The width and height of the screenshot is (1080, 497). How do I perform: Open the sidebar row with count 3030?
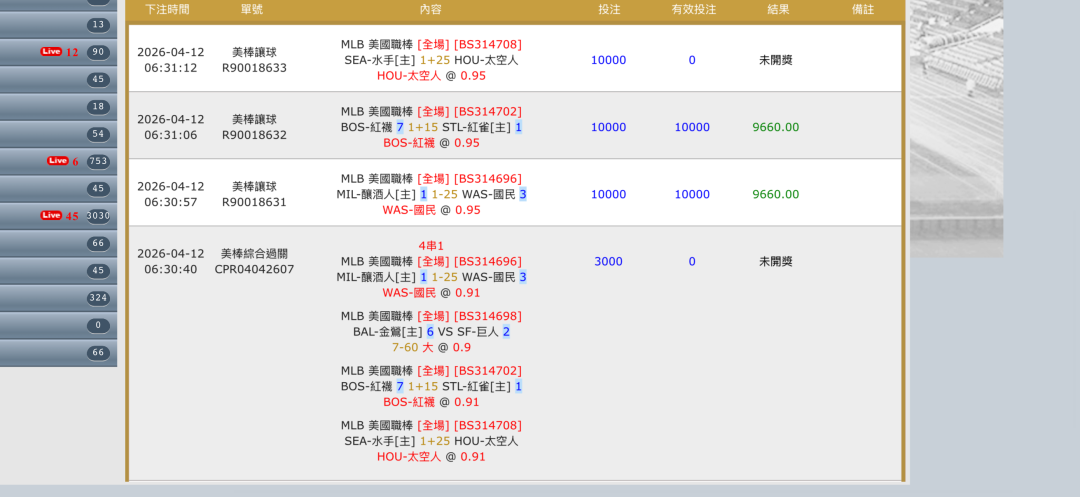pos(58,215)
